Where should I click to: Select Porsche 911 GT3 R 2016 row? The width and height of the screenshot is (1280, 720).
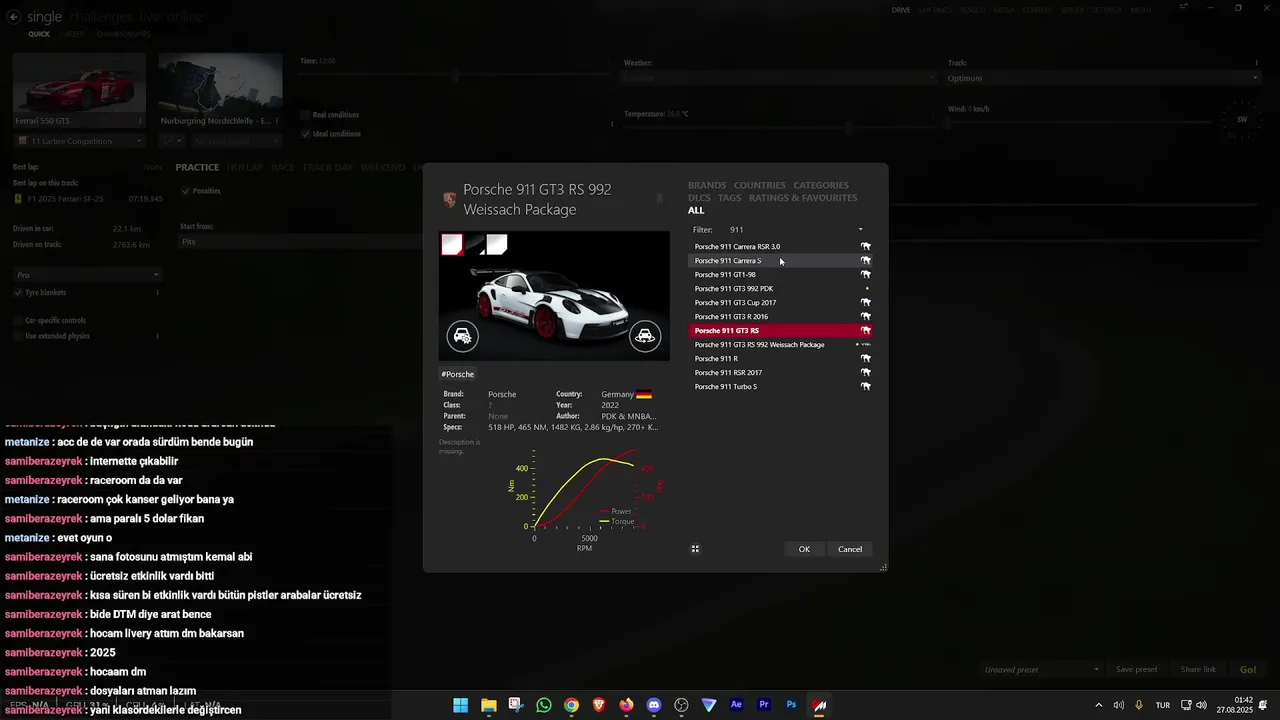click(x=780, y=317)
